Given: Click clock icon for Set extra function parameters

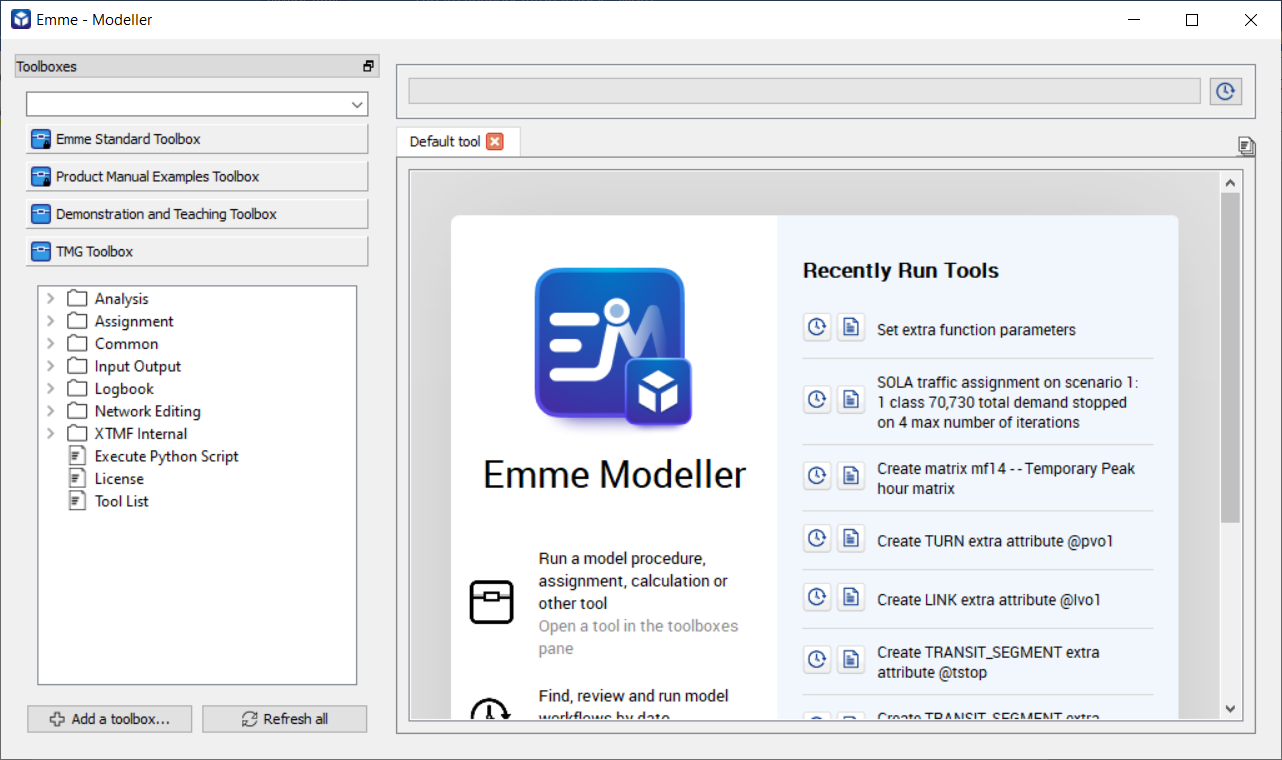Looking at the screenshot, I should coord(817,327).
